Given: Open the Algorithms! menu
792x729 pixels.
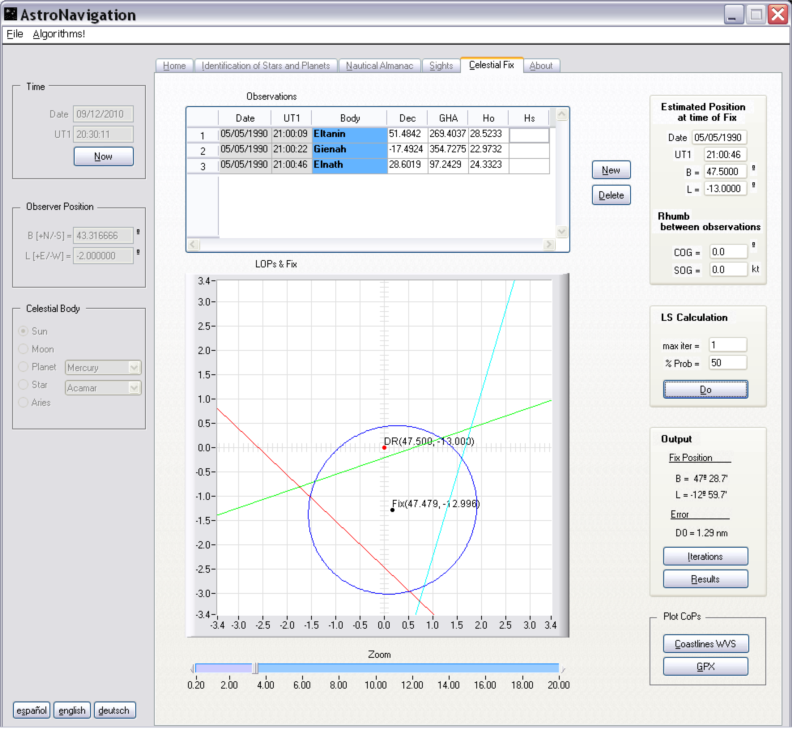Looking at the screenshot, I should 59,34.
